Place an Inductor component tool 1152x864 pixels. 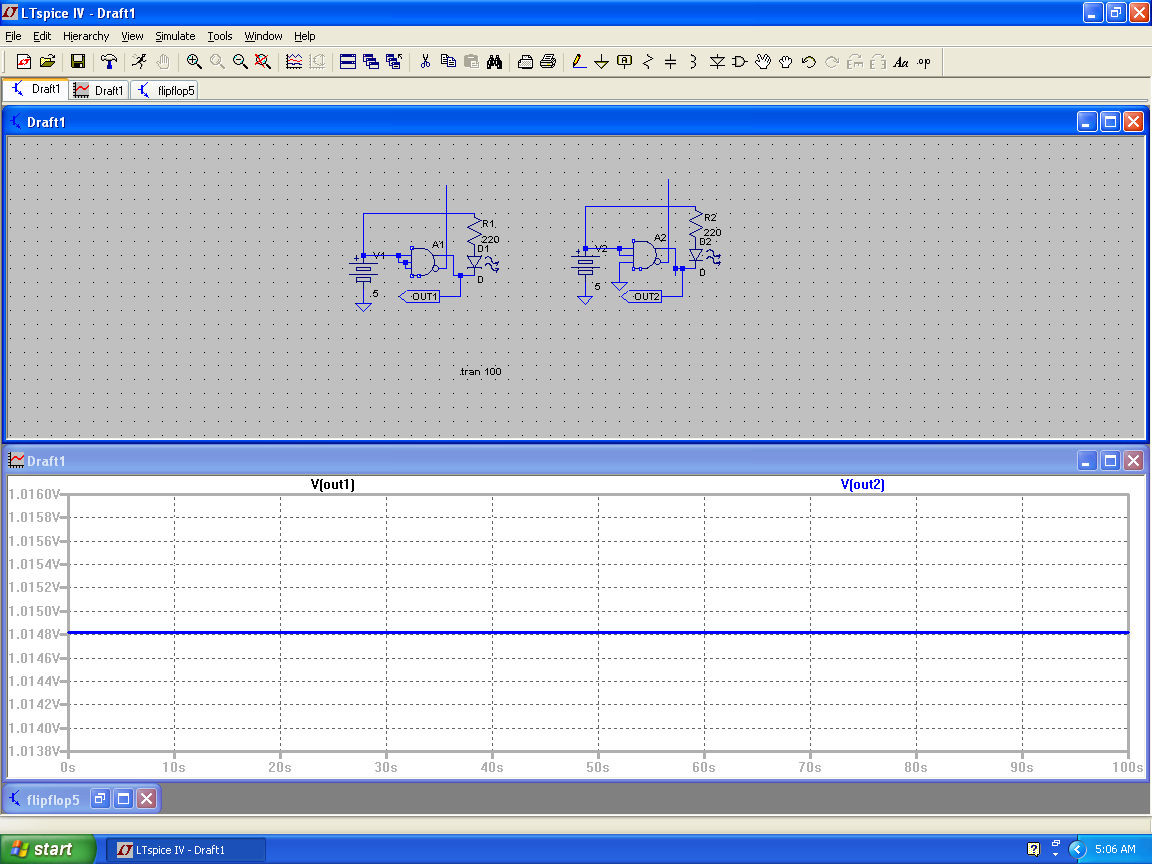[x=694, y=62]
